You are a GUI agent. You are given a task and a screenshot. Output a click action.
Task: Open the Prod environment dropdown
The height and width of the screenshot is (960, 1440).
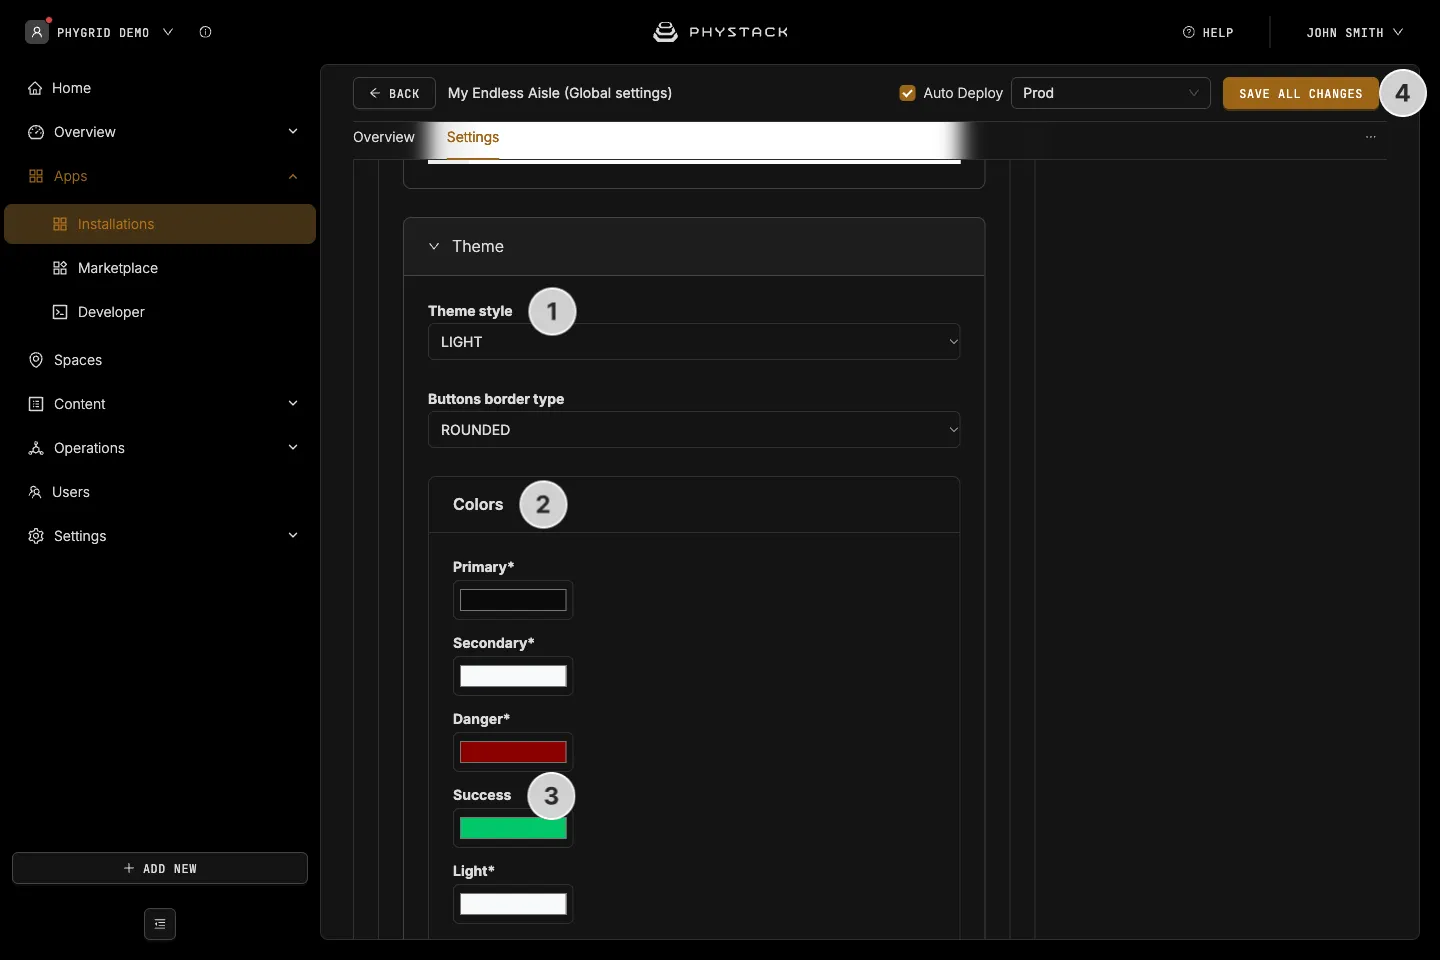coord(1111,93)
